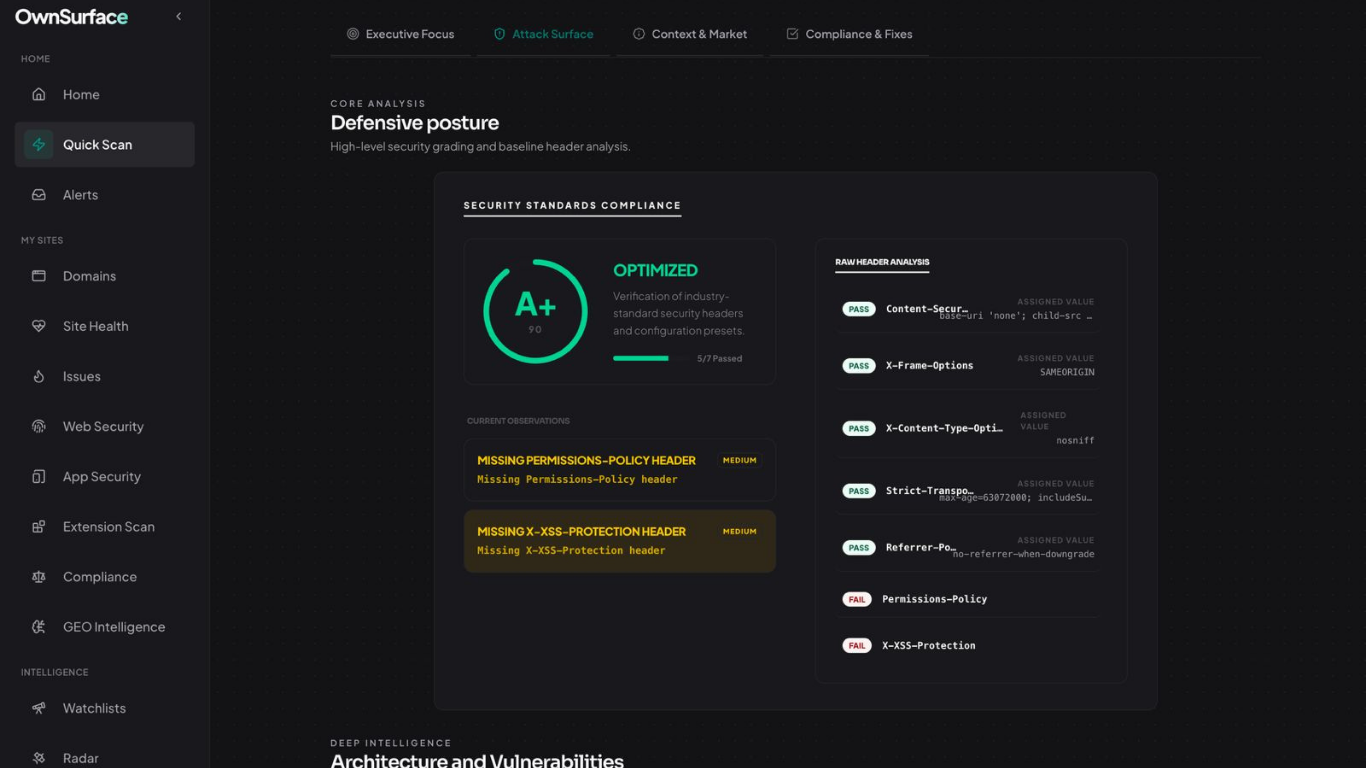Open the Missing Permissions-Policy Header observation
Screen dimensions: 1366x768
click(x=620, y=469)
